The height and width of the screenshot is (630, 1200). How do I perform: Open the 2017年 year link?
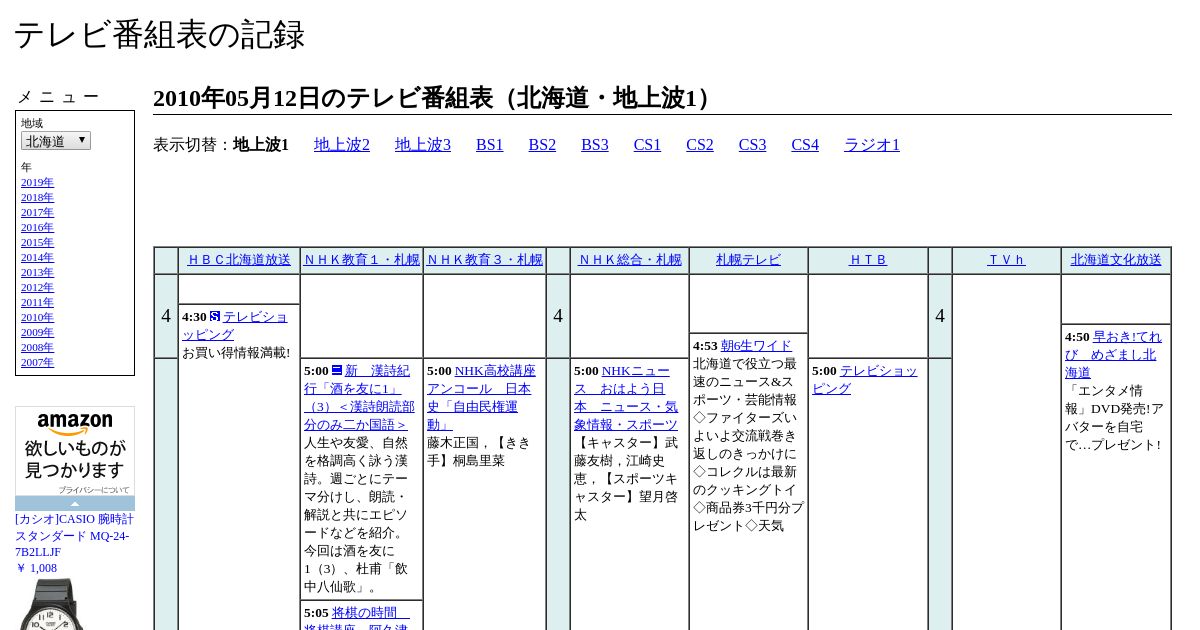click(37, 212)
